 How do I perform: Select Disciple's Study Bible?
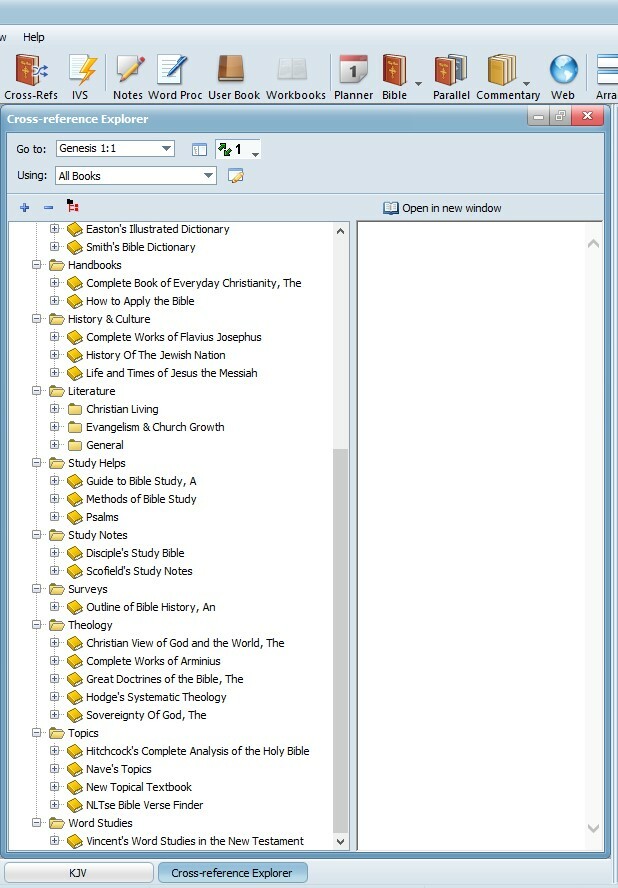coord(135,553)
